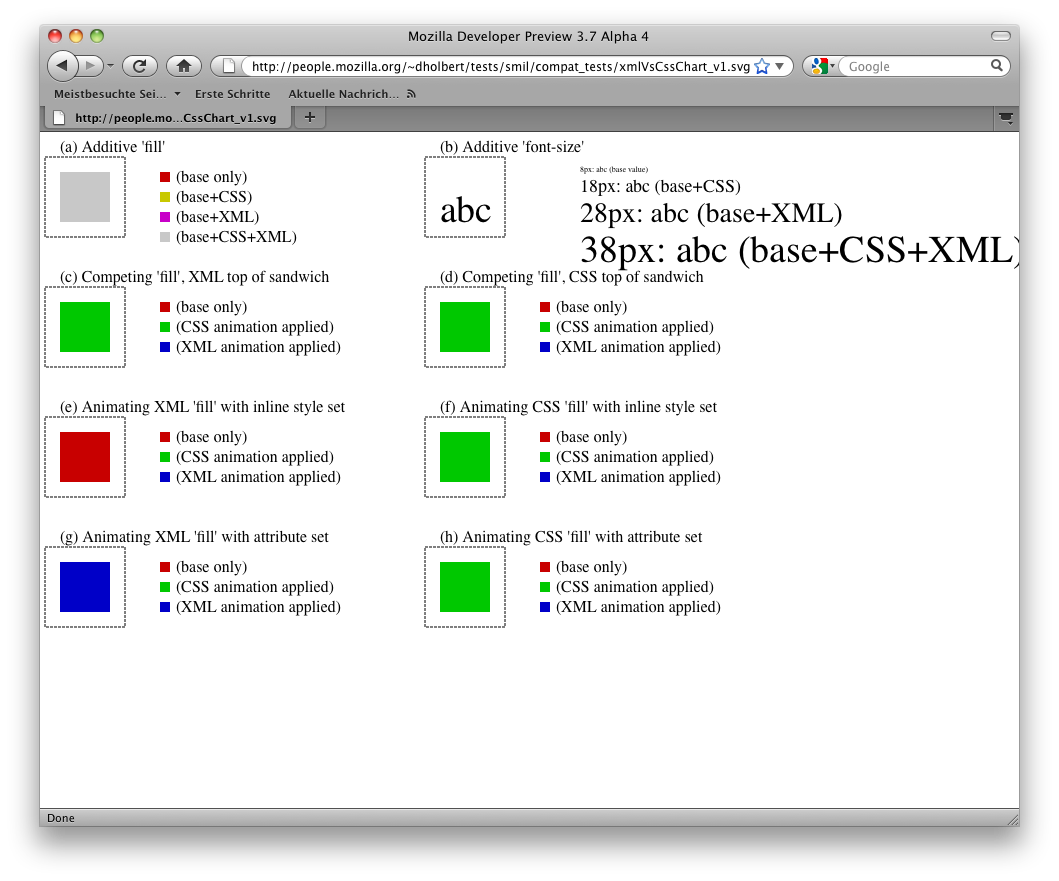Click heading '(a) Additive 'fill''
The image size is (1059, 881).
point(112,147)
